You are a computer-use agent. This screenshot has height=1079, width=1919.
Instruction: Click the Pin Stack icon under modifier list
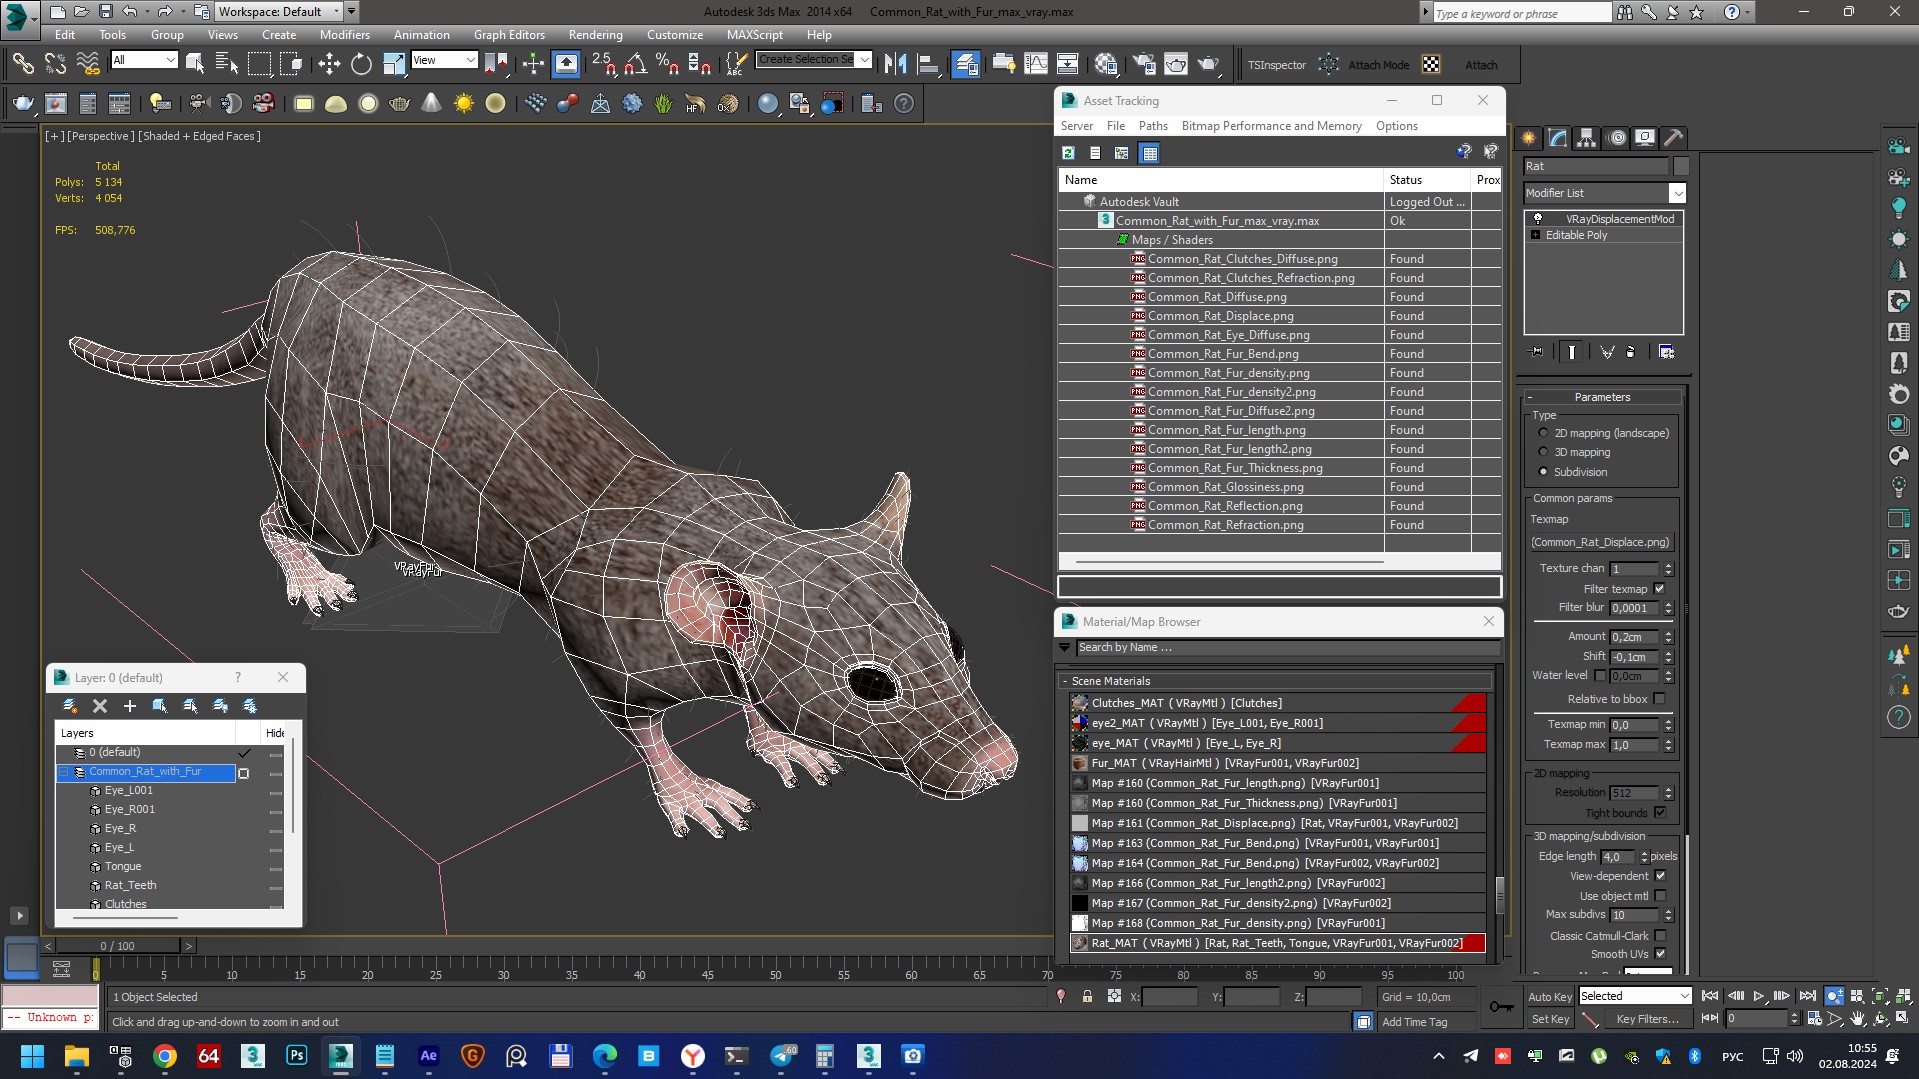tap(1537, 352)
